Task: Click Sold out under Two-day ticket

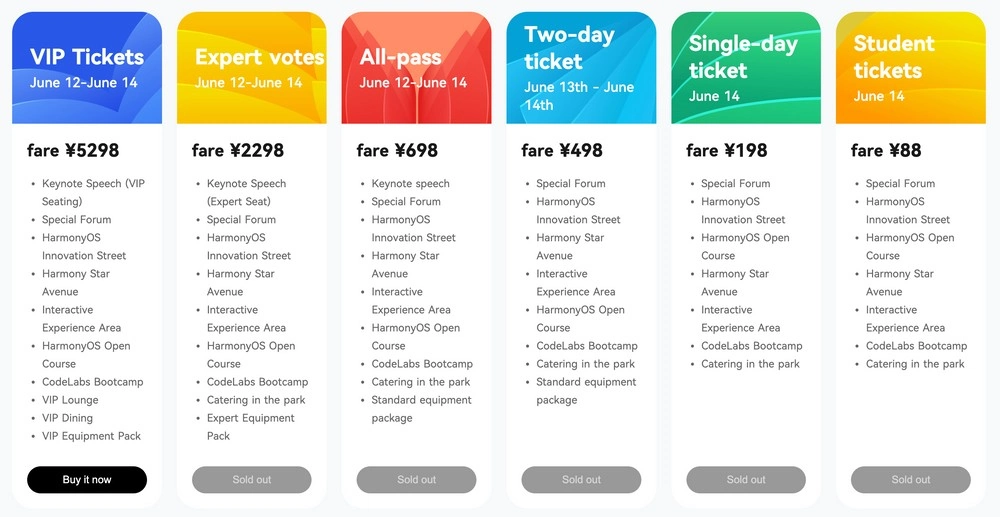Action: click(581, 479)
